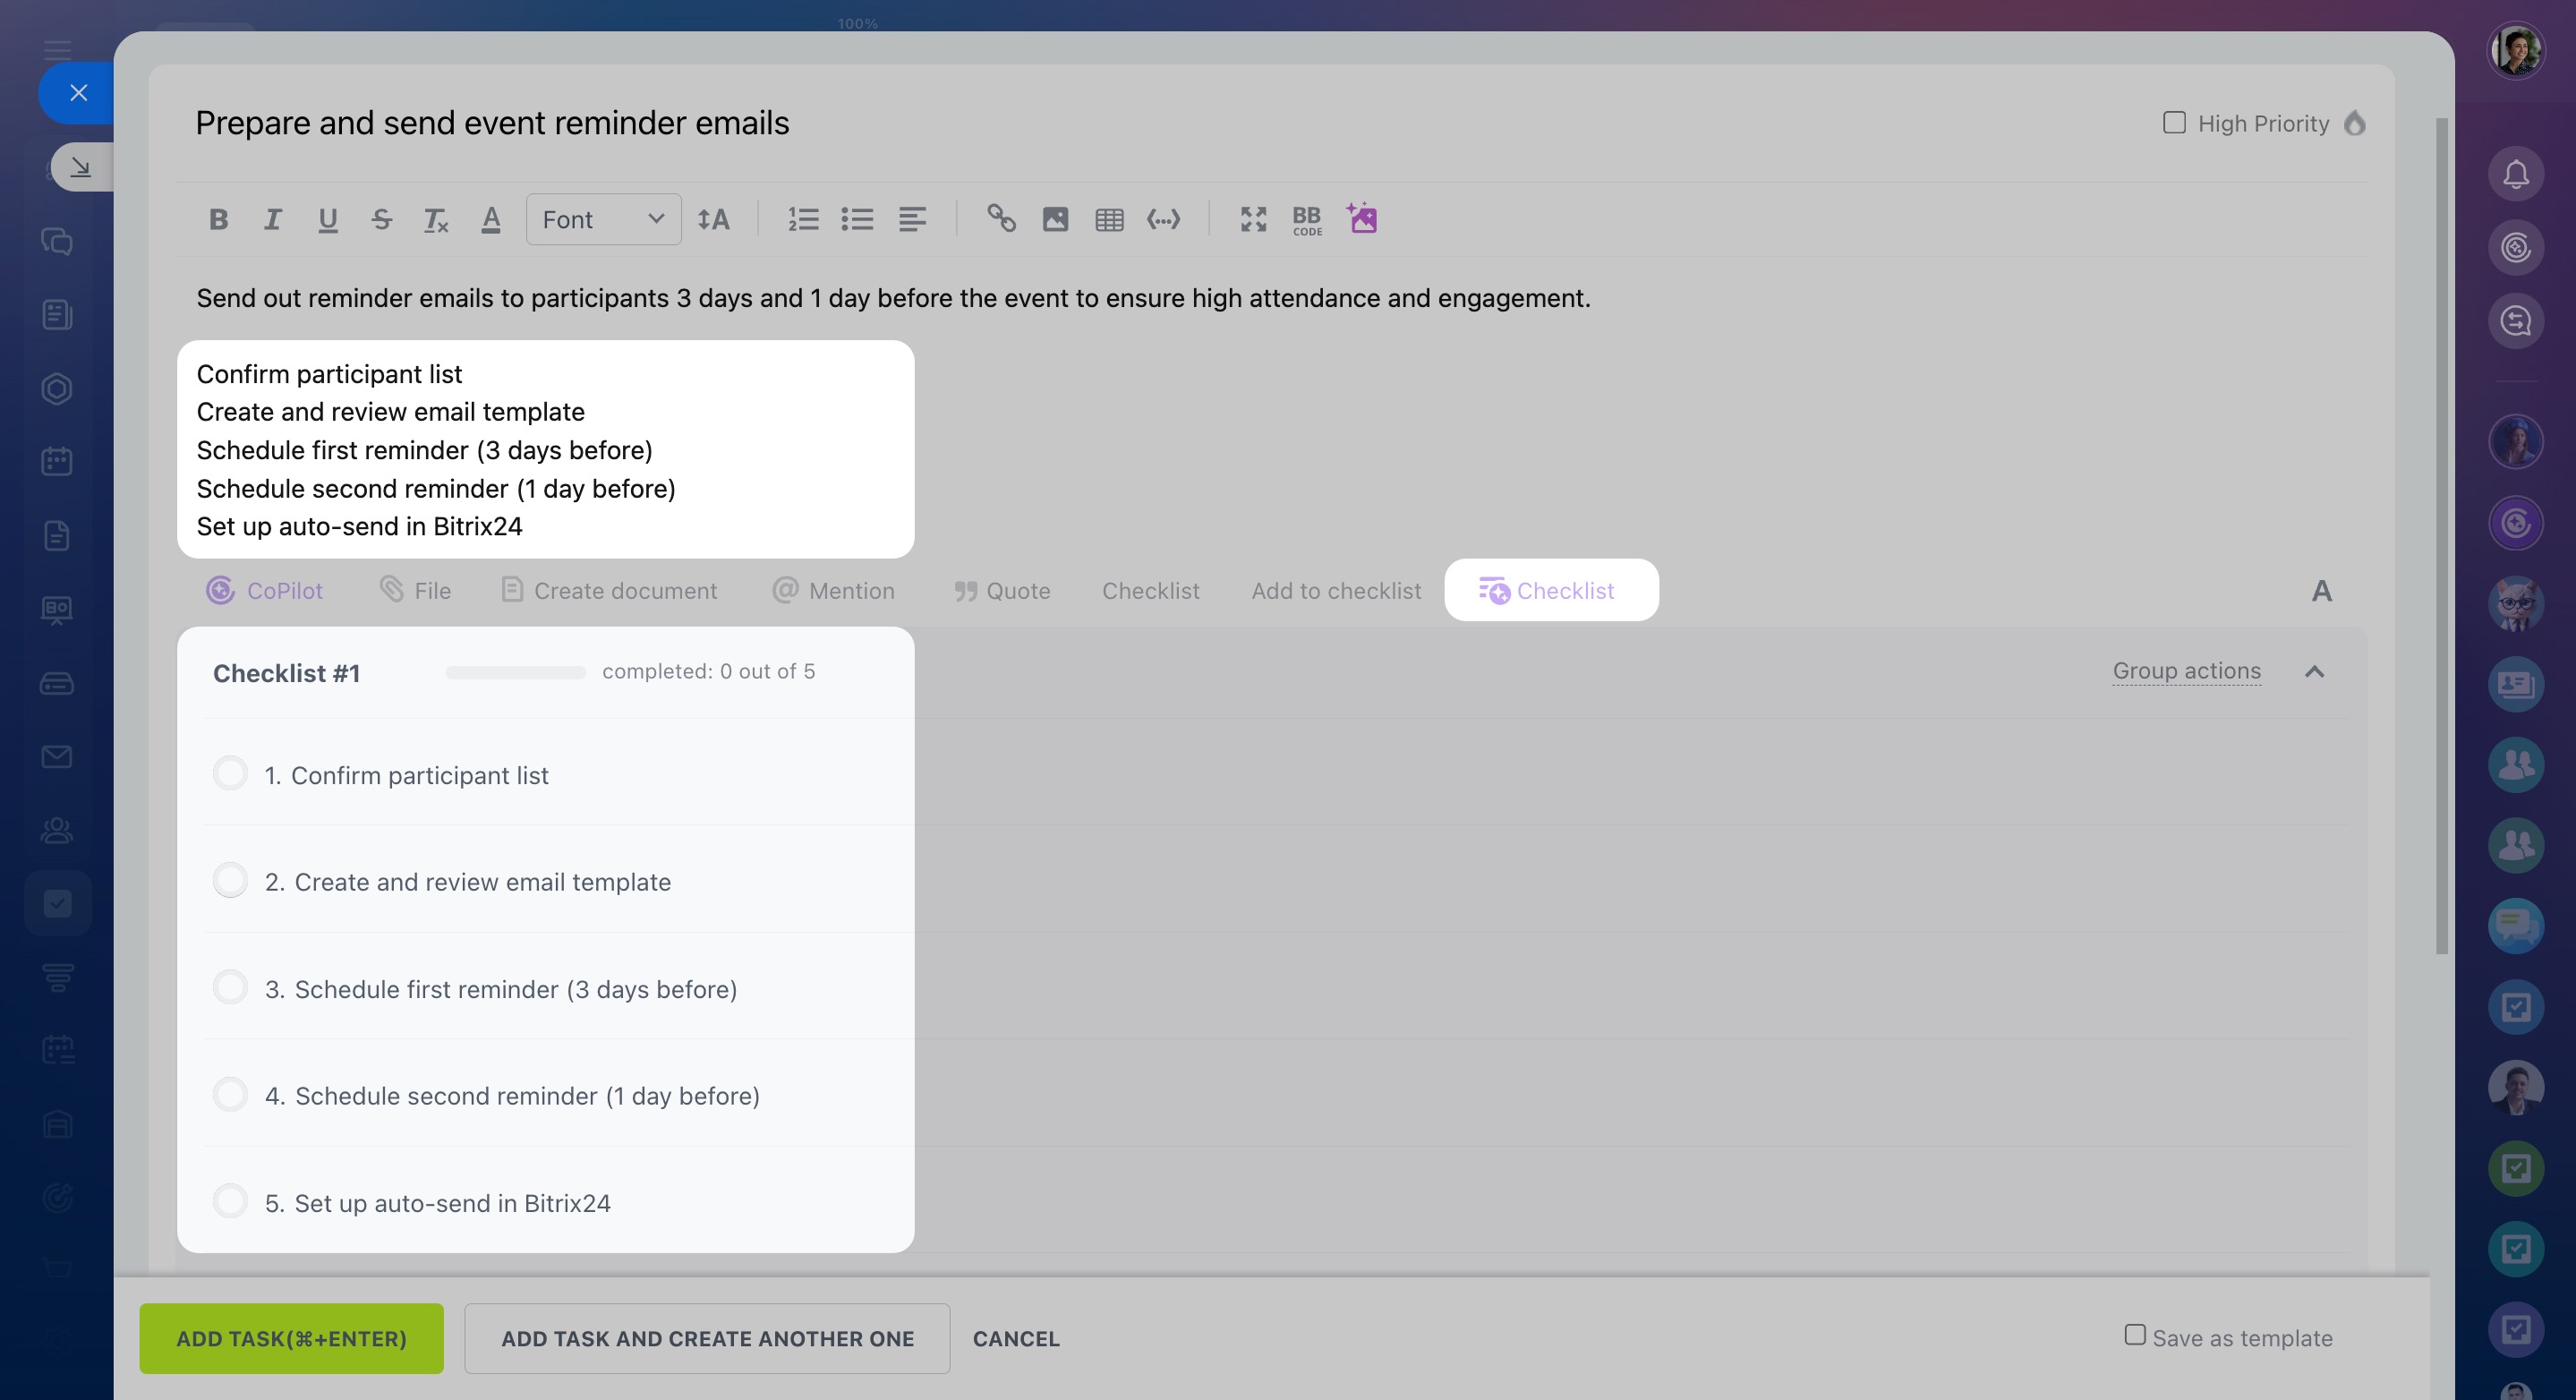This screenshot has height=1400, width=2576.
Task: Click the Add Task button
Action: coord(291,1338)
